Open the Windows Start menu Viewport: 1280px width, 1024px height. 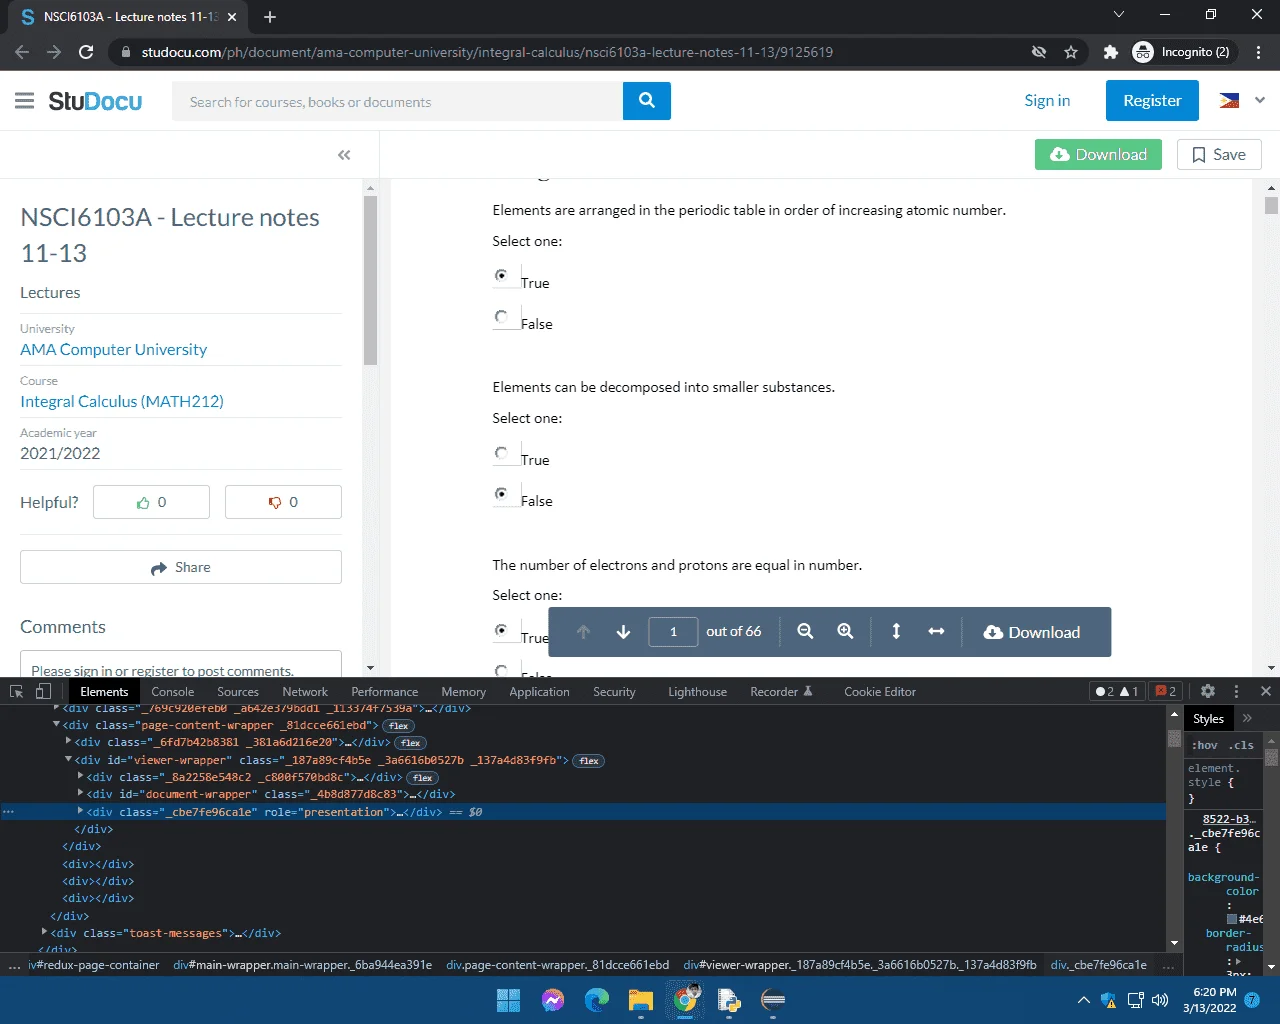pos(508,1000)
